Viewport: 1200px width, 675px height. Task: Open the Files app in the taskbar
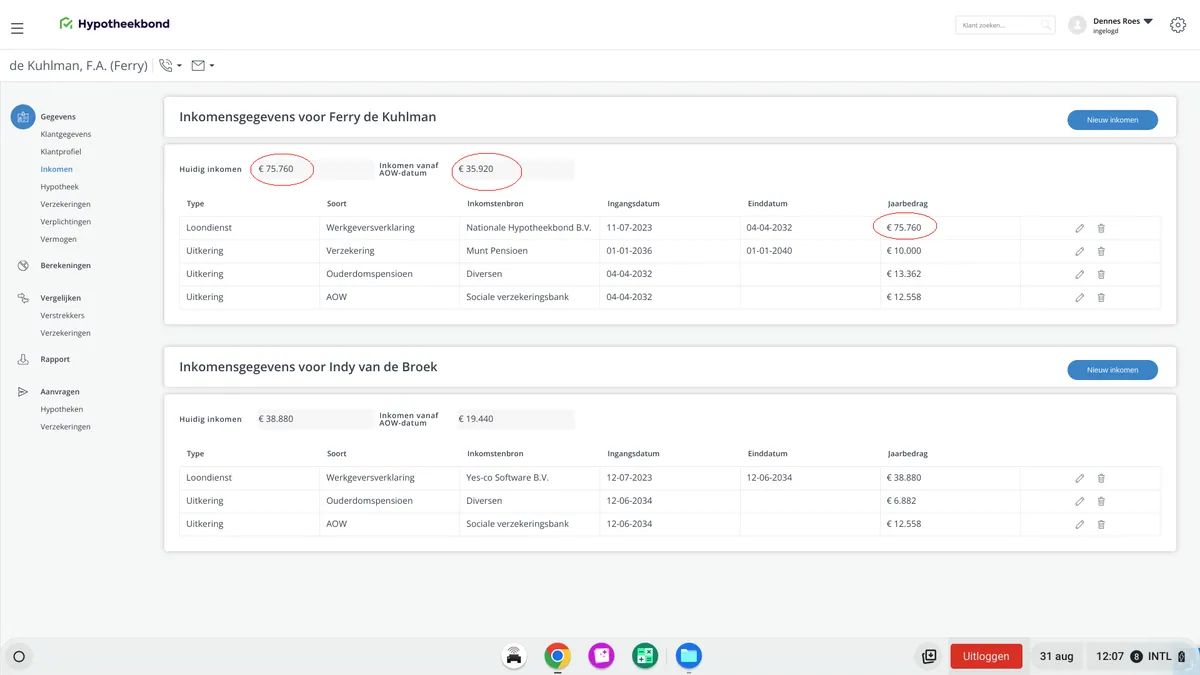688,656
